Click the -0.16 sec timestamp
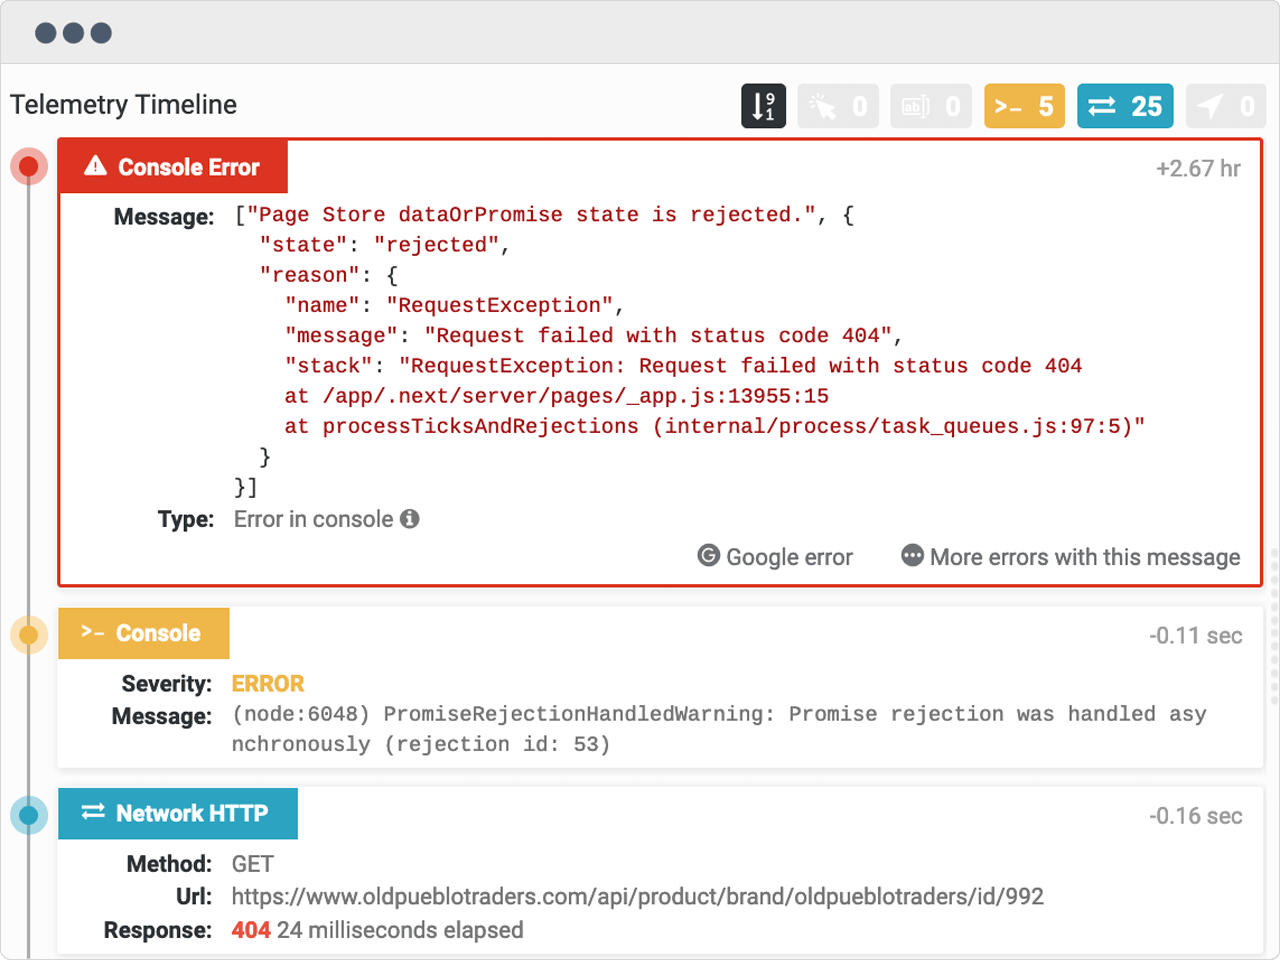Viewport: 1280px width, 960px height. pyautogui.click(x=1196, y=816)
